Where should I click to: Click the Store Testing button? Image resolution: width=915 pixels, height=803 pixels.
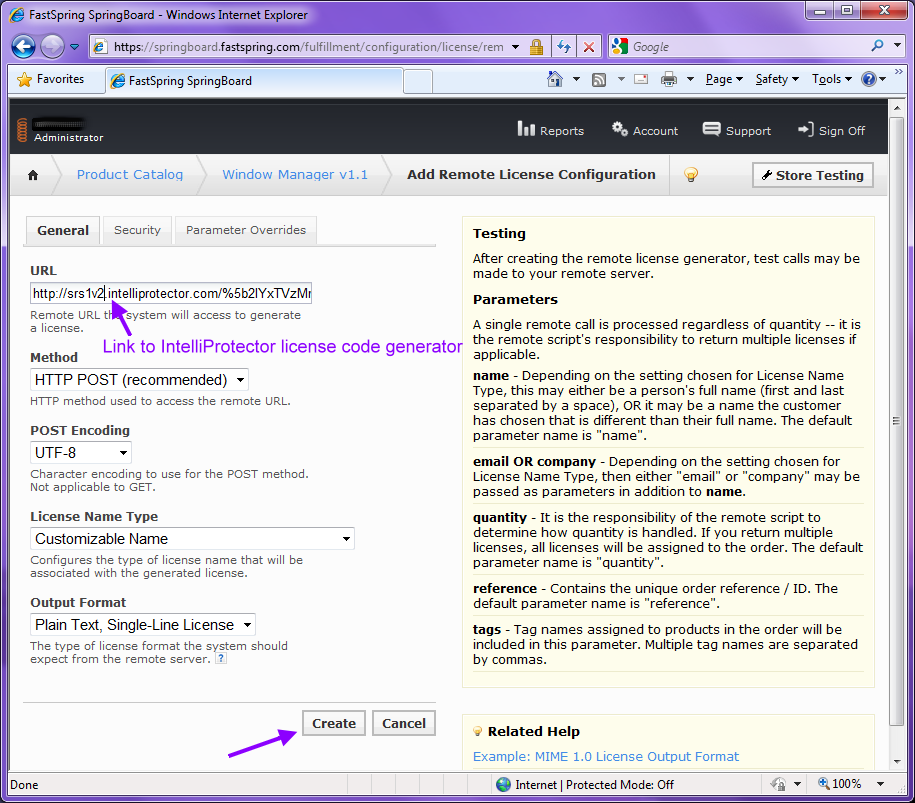point(813,175)
